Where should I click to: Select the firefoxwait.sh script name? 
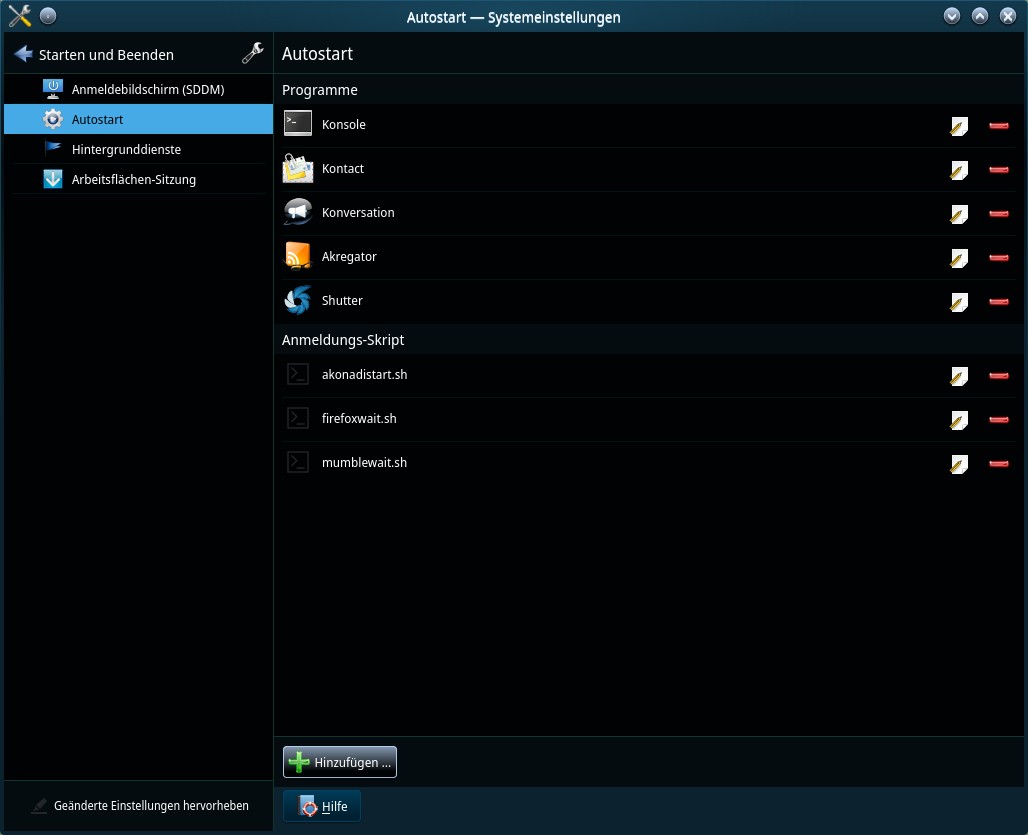359,418
